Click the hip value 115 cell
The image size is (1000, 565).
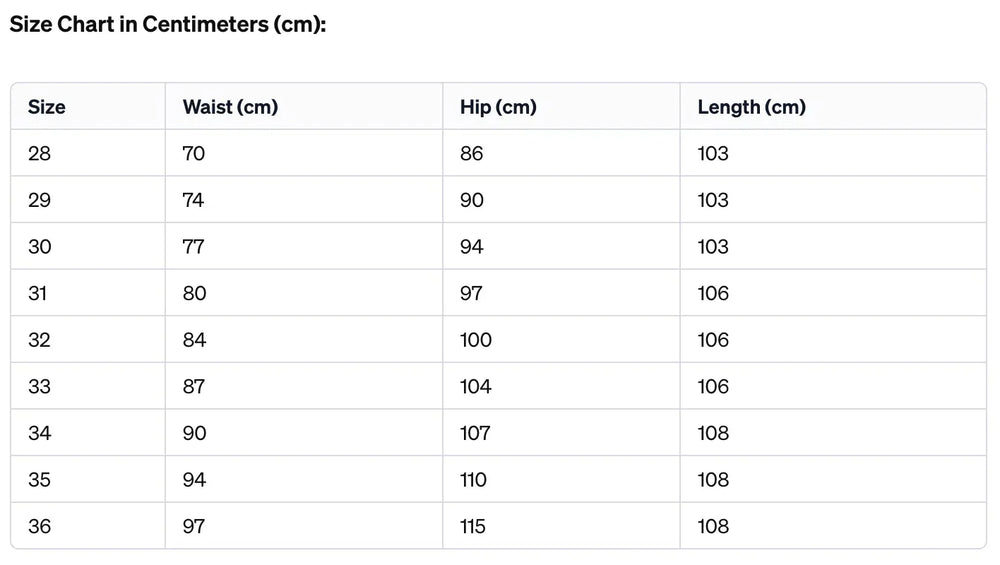click(473, 527)
